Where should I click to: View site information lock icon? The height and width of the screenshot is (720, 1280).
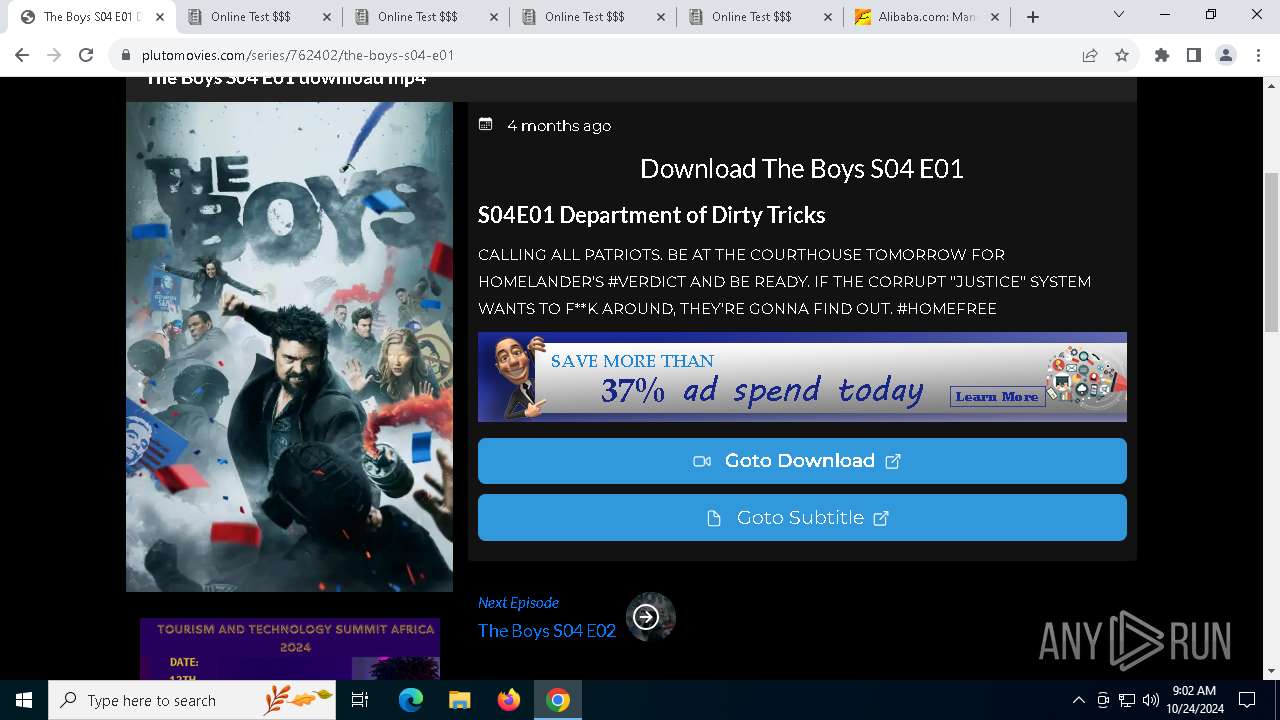pos(125,55)
